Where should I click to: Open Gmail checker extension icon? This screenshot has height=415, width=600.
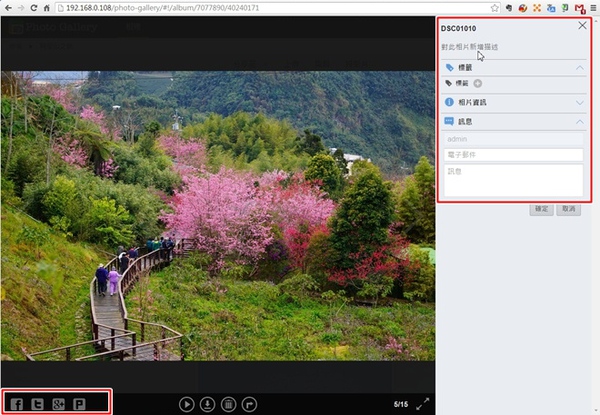tap(579, 8)
